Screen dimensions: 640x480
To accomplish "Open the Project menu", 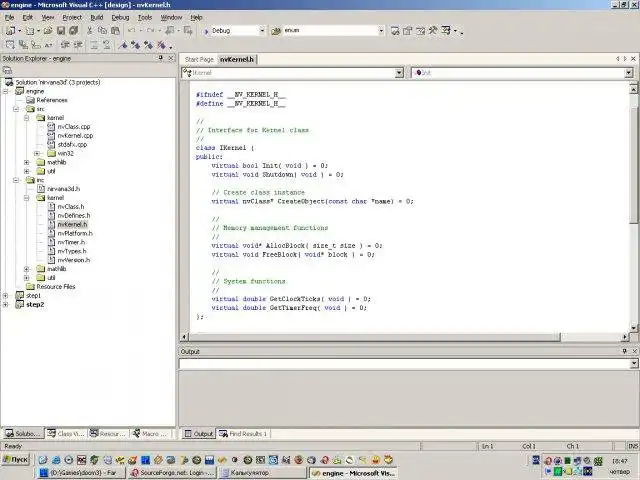I will coord(72,17).
